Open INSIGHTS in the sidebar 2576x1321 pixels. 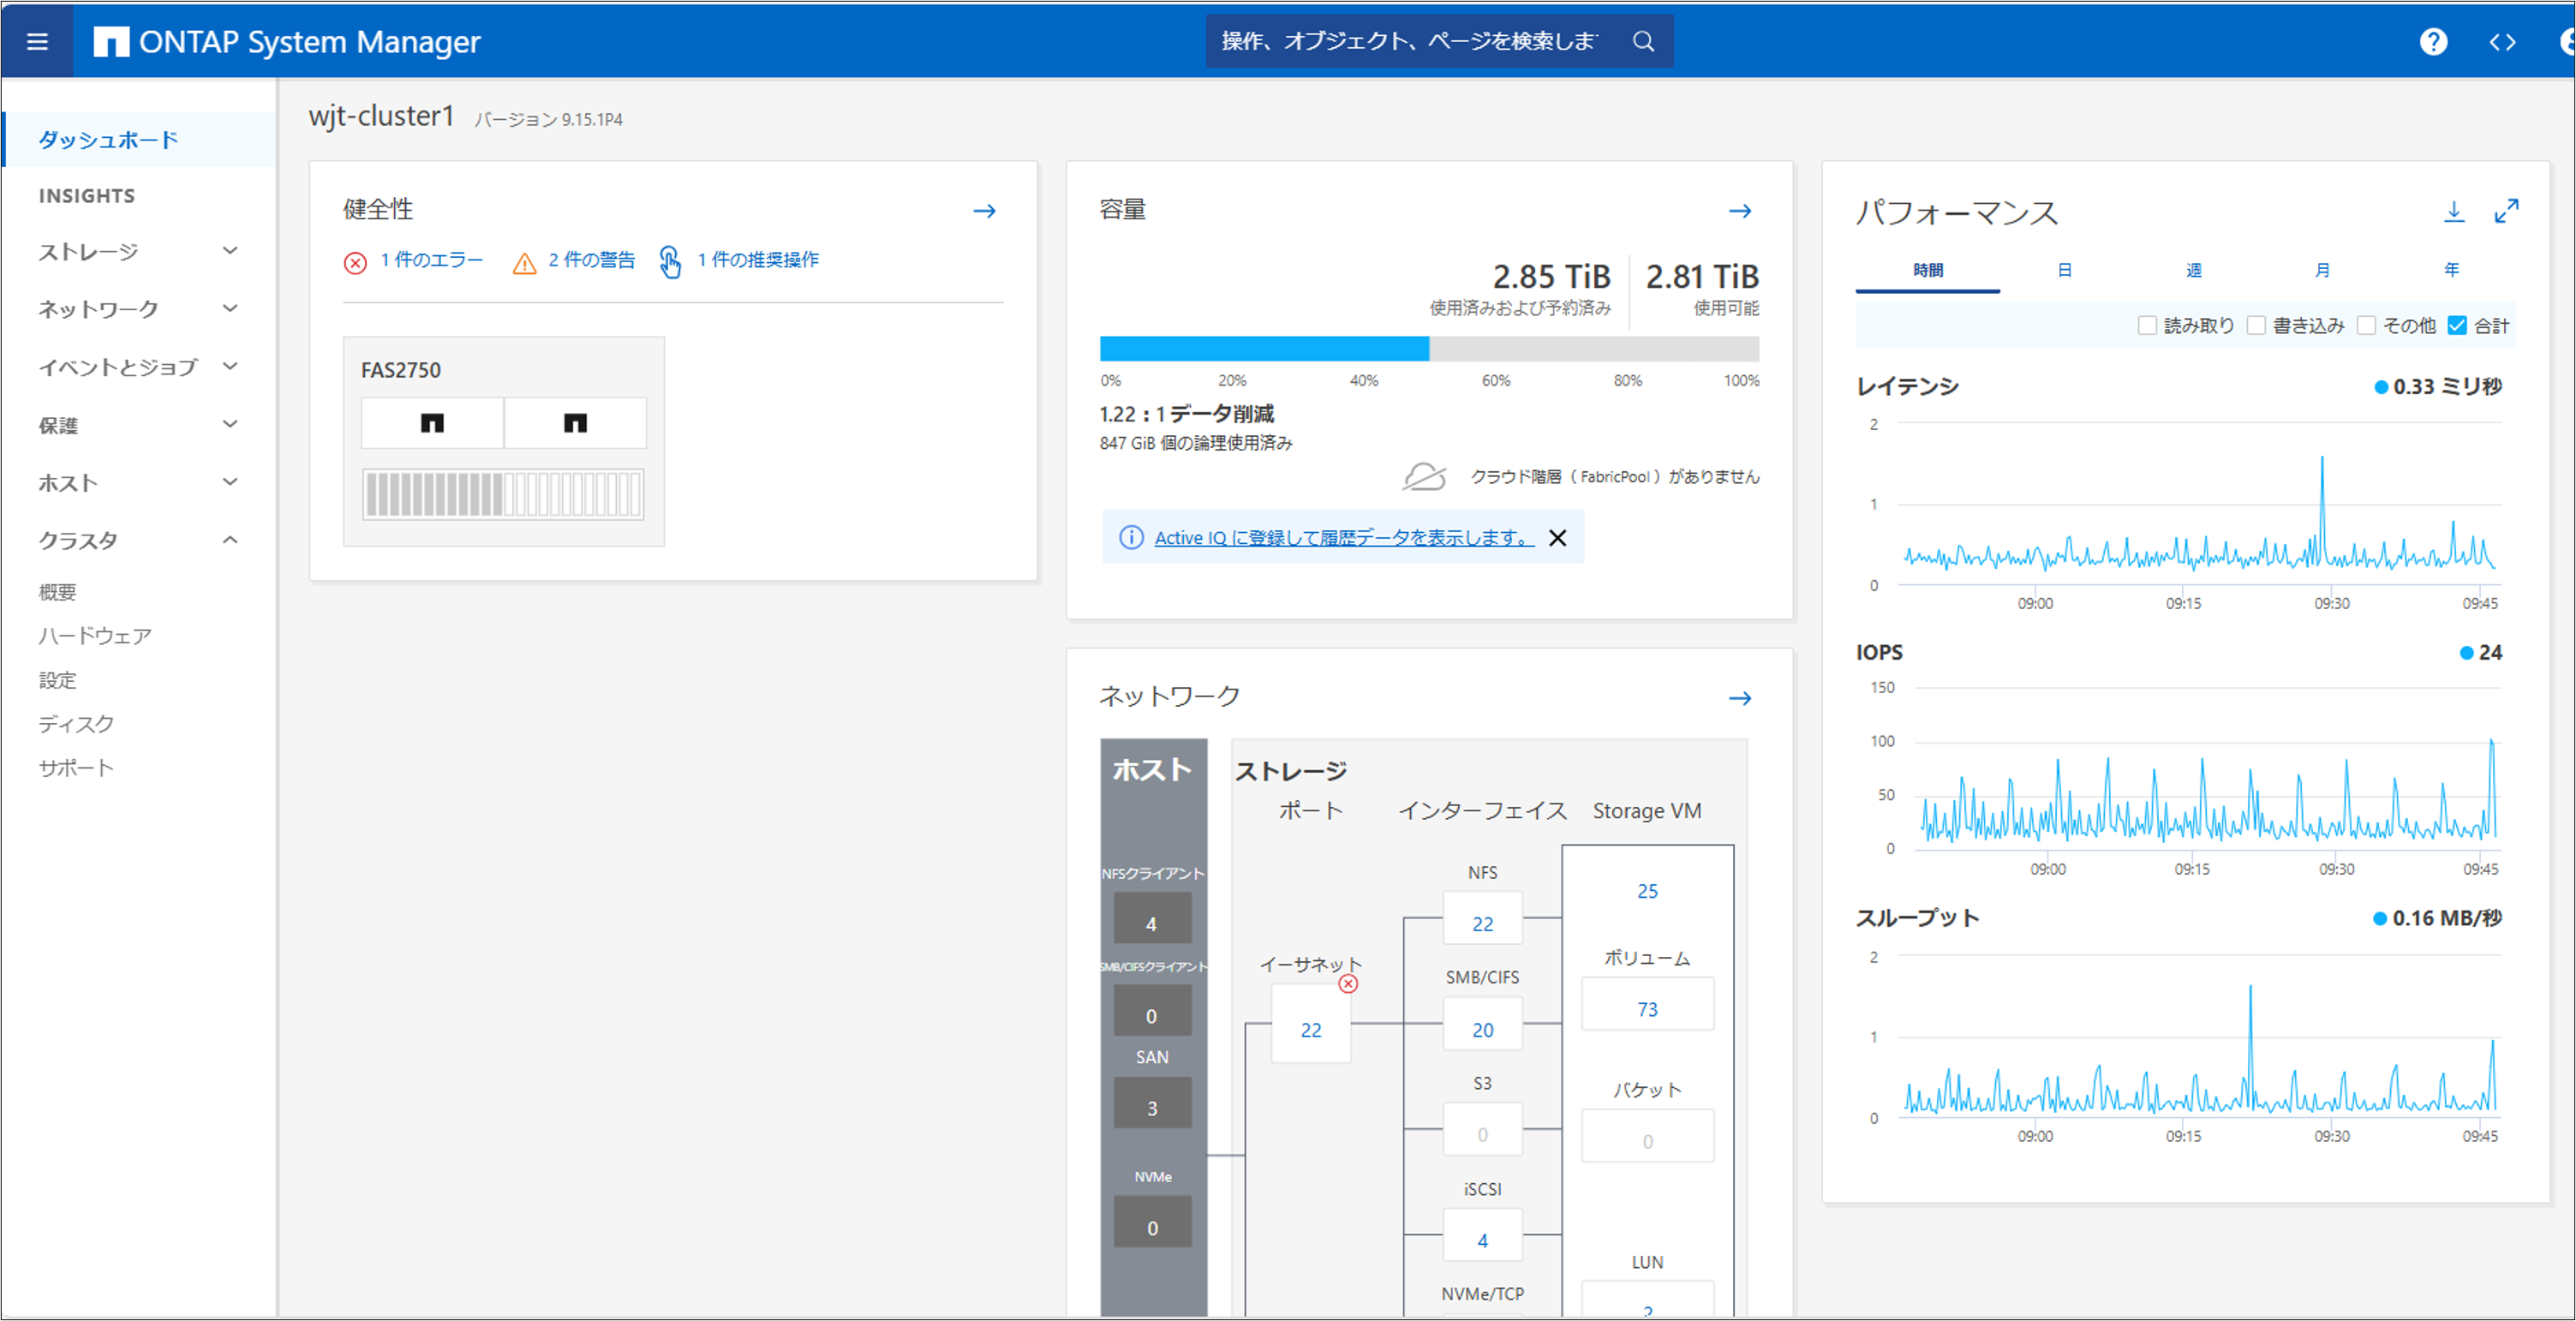(x=87, y=196)
